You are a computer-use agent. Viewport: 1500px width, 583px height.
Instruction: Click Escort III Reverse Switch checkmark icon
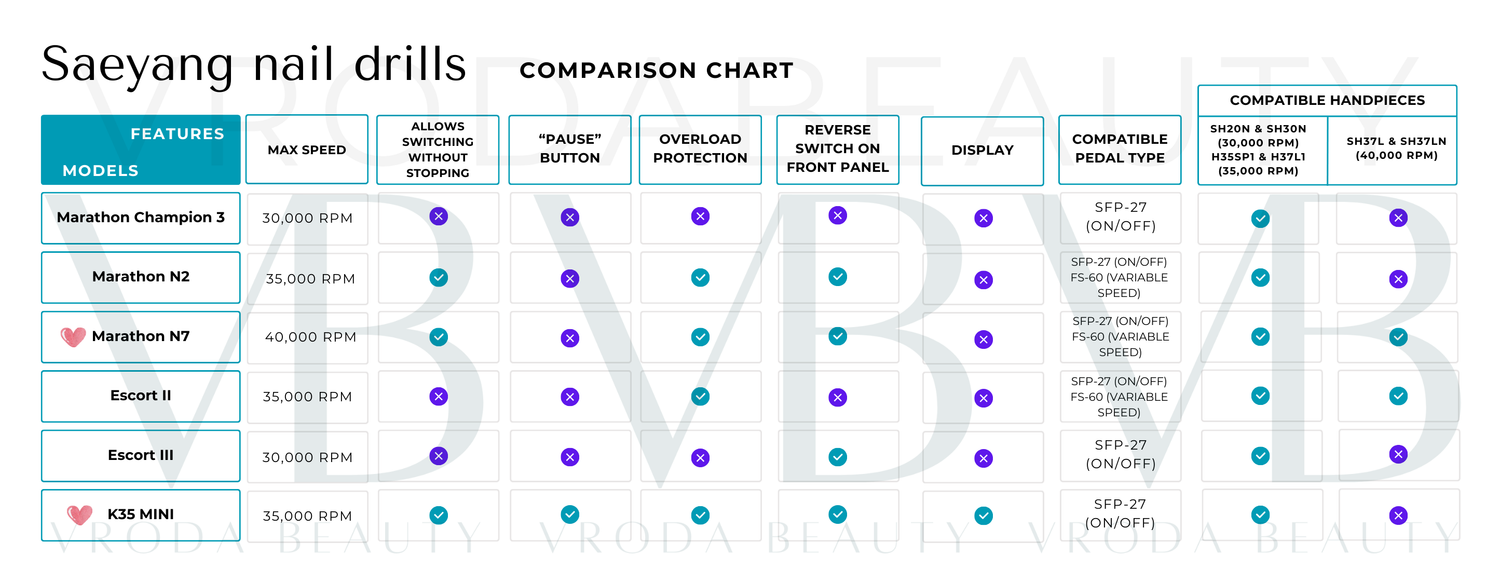[x=838, y=456]
